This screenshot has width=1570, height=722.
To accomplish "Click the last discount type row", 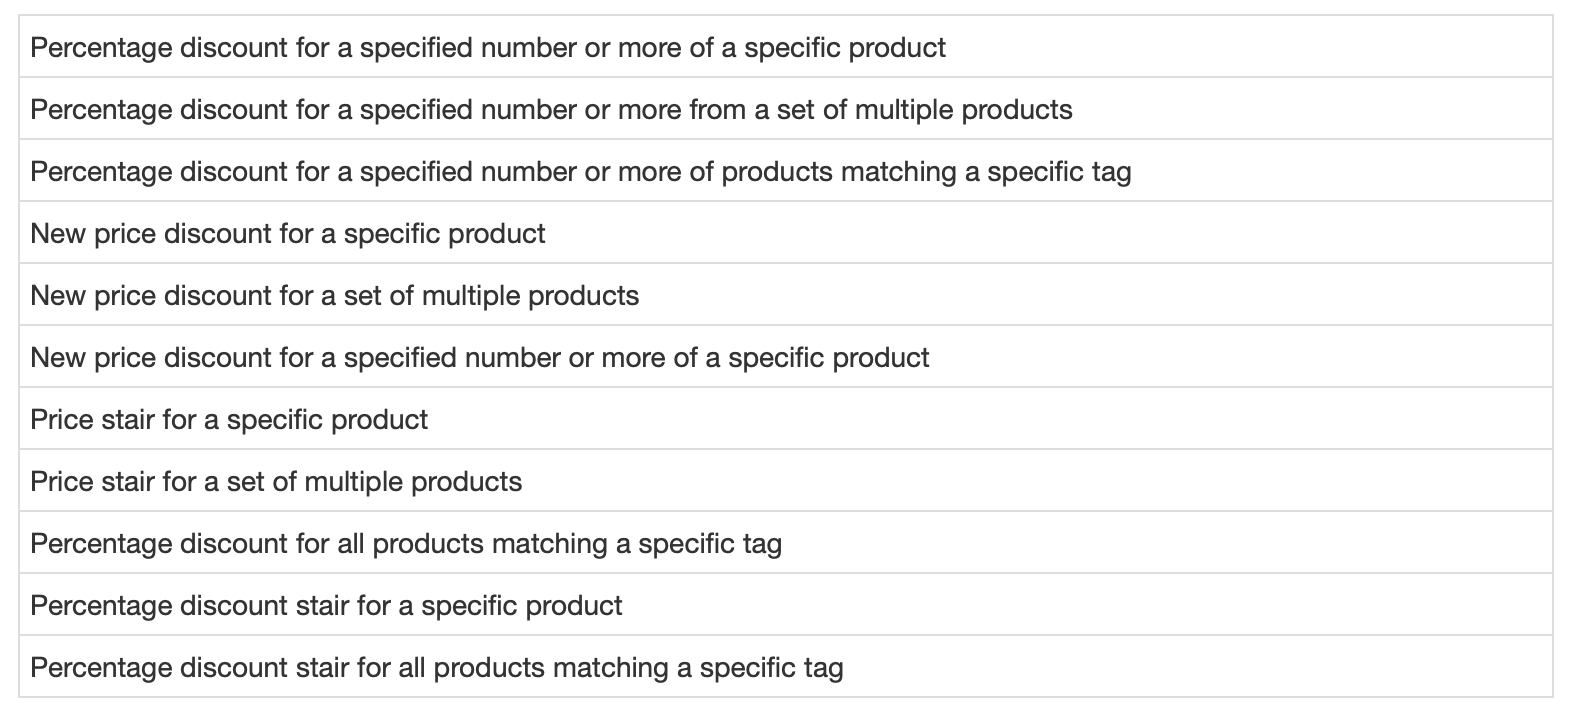I will (437, 668).
